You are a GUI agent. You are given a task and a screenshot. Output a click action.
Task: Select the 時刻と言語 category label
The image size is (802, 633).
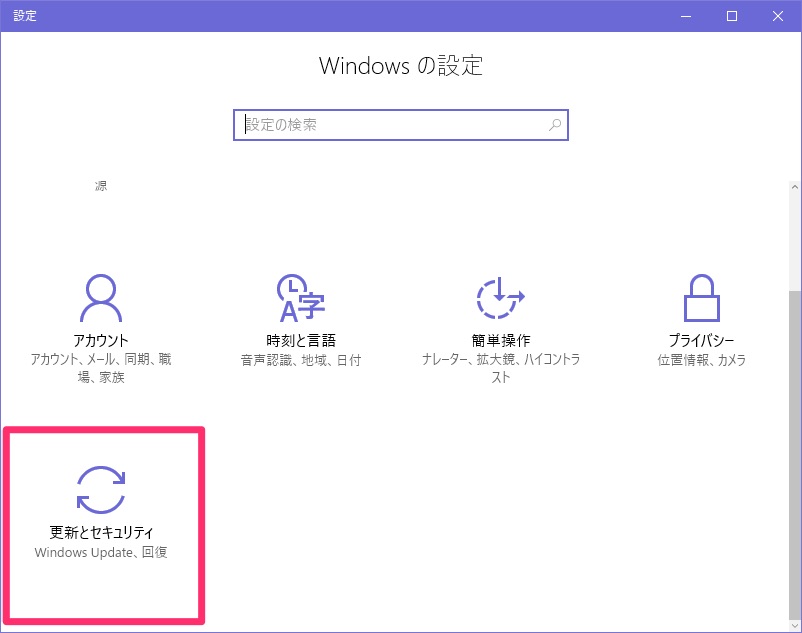tap(301, 340)
